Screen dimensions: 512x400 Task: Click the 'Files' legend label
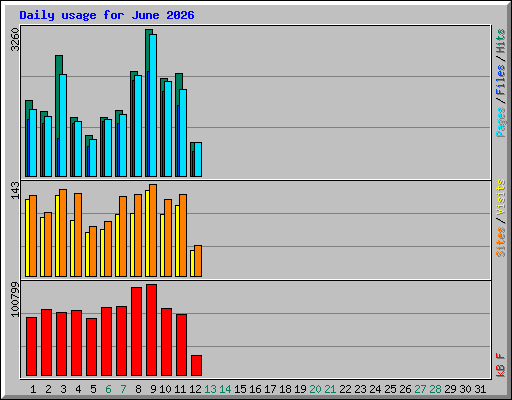pos(501,80)
